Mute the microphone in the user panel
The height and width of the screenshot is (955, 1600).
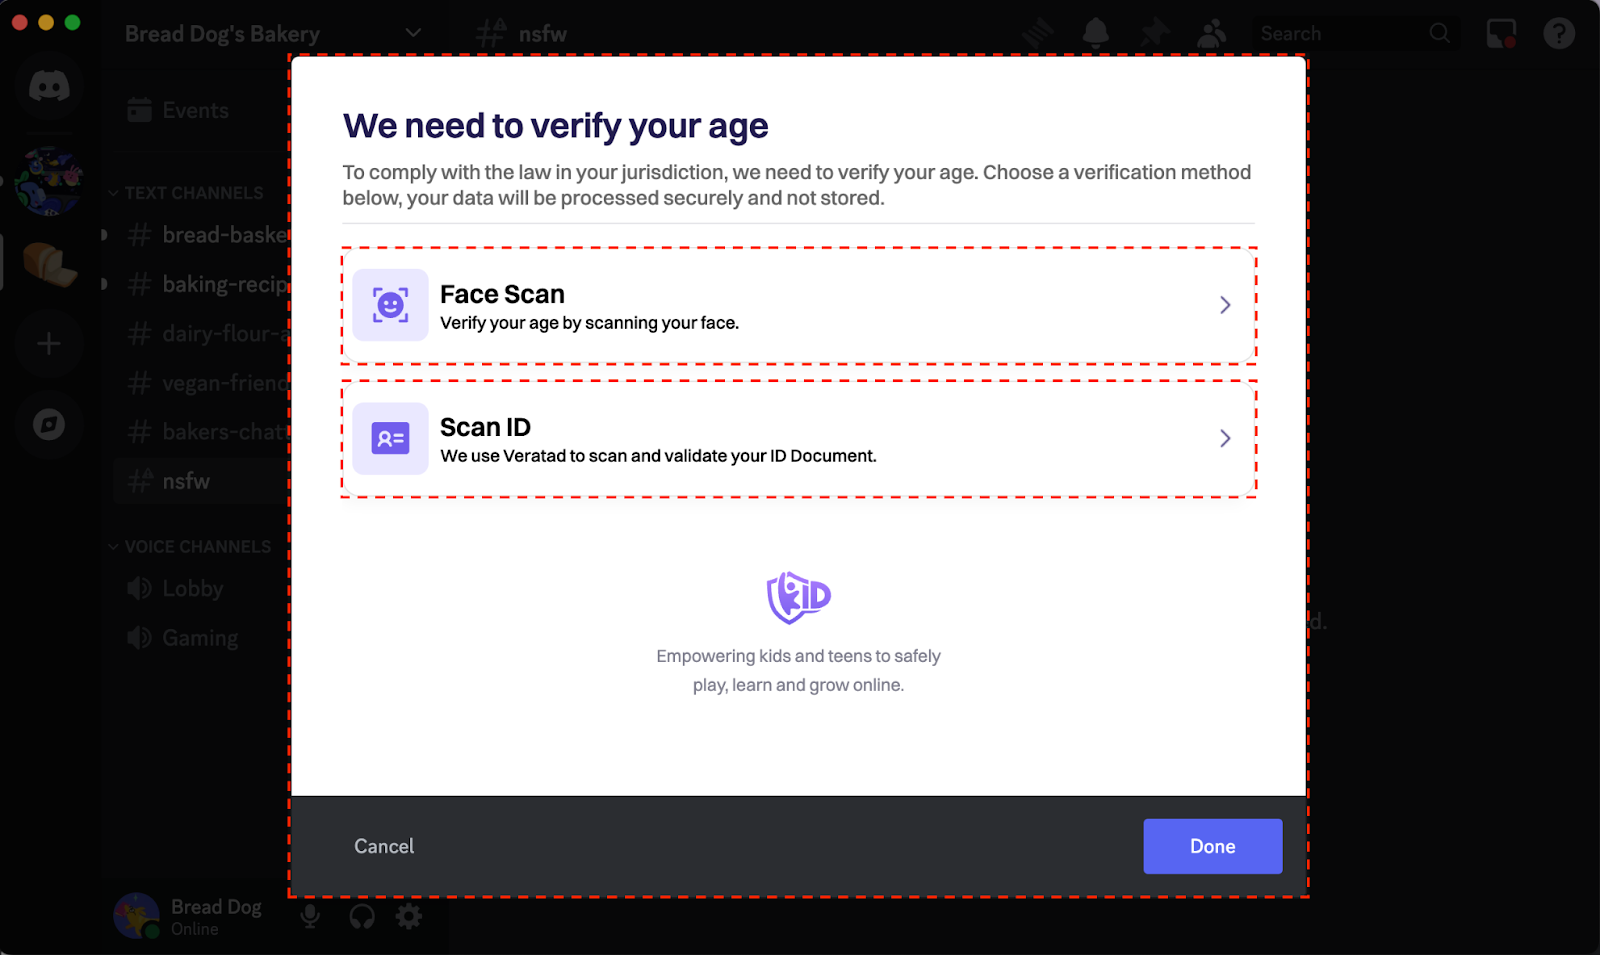[310, 916]
